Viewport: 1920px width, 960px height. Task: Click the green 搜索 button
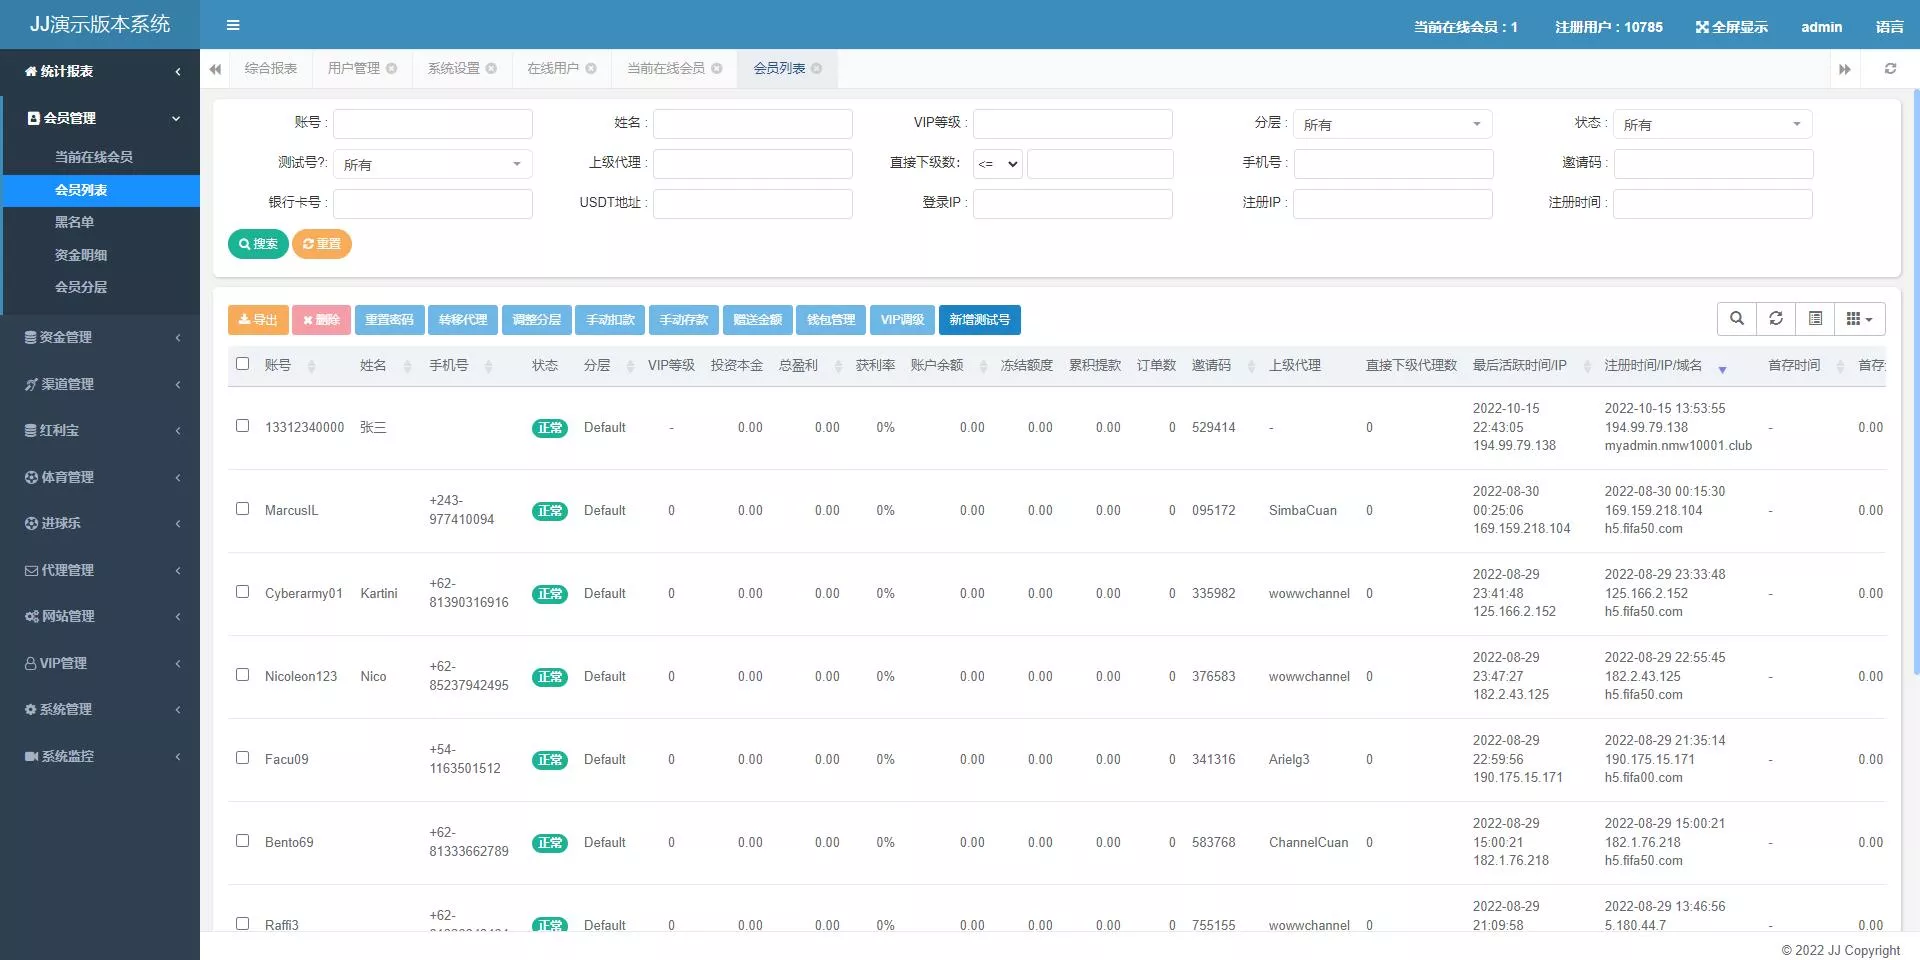pos(258,244)
